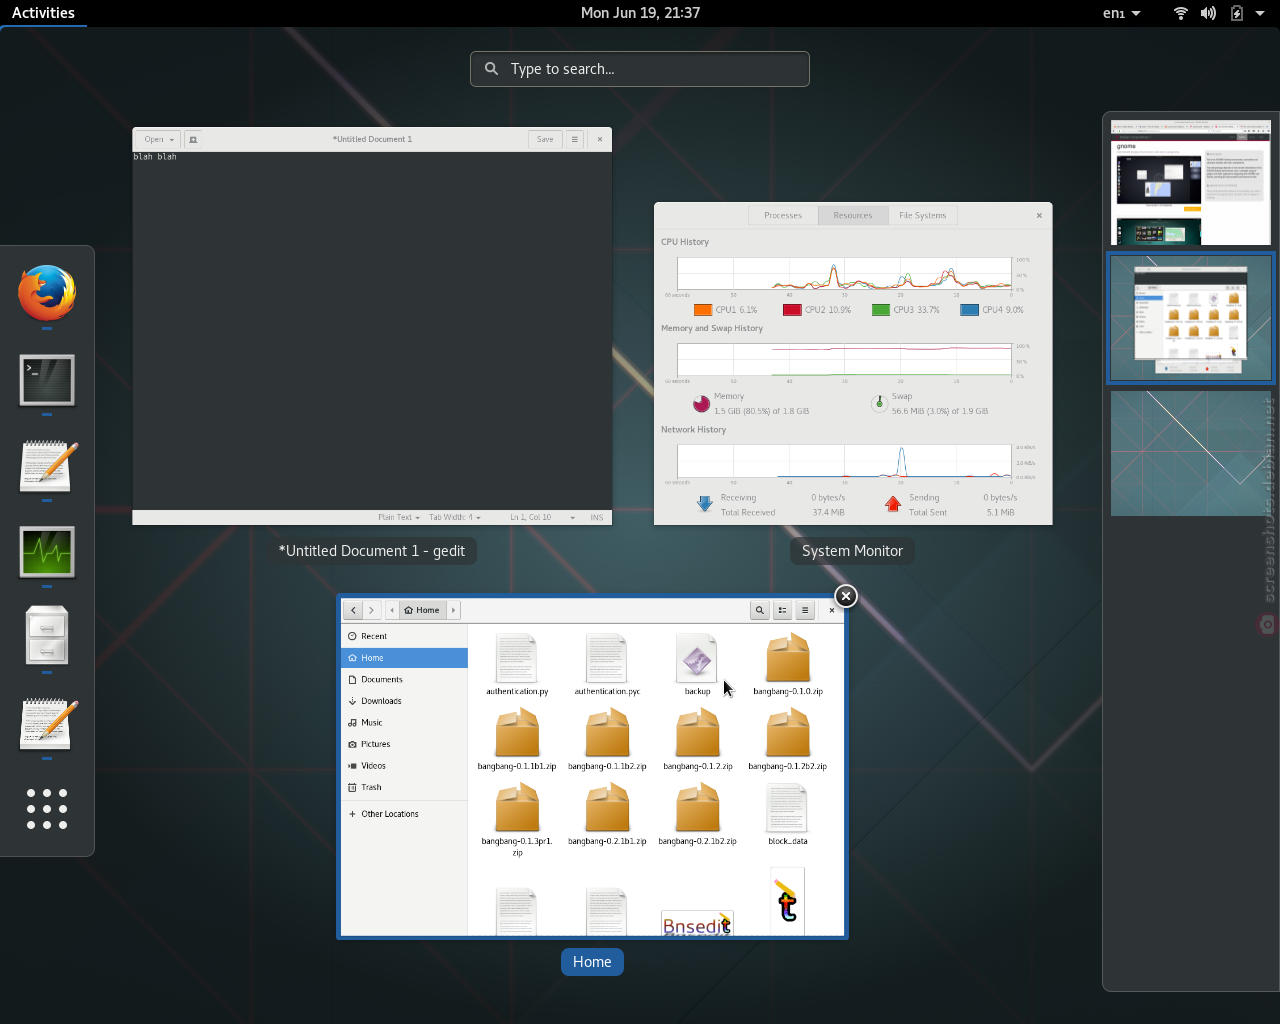Open System Monitor from the dash

[47, 552]
